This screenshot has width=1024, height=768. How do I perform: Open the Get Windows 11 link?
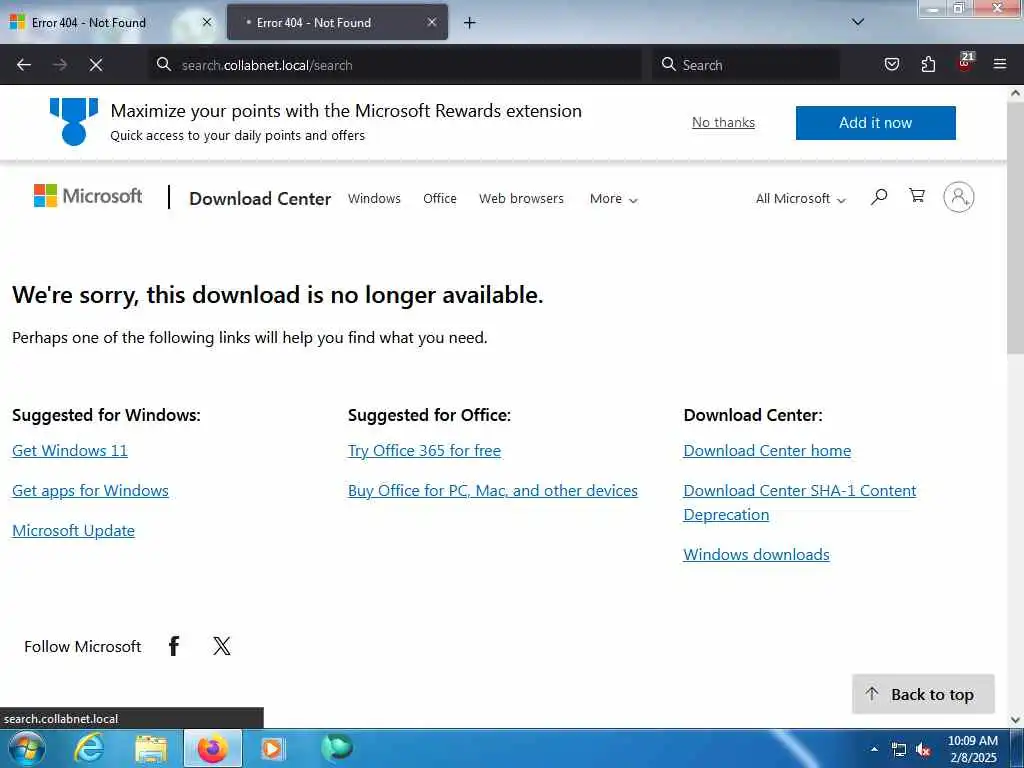click(x=70, y=451)
